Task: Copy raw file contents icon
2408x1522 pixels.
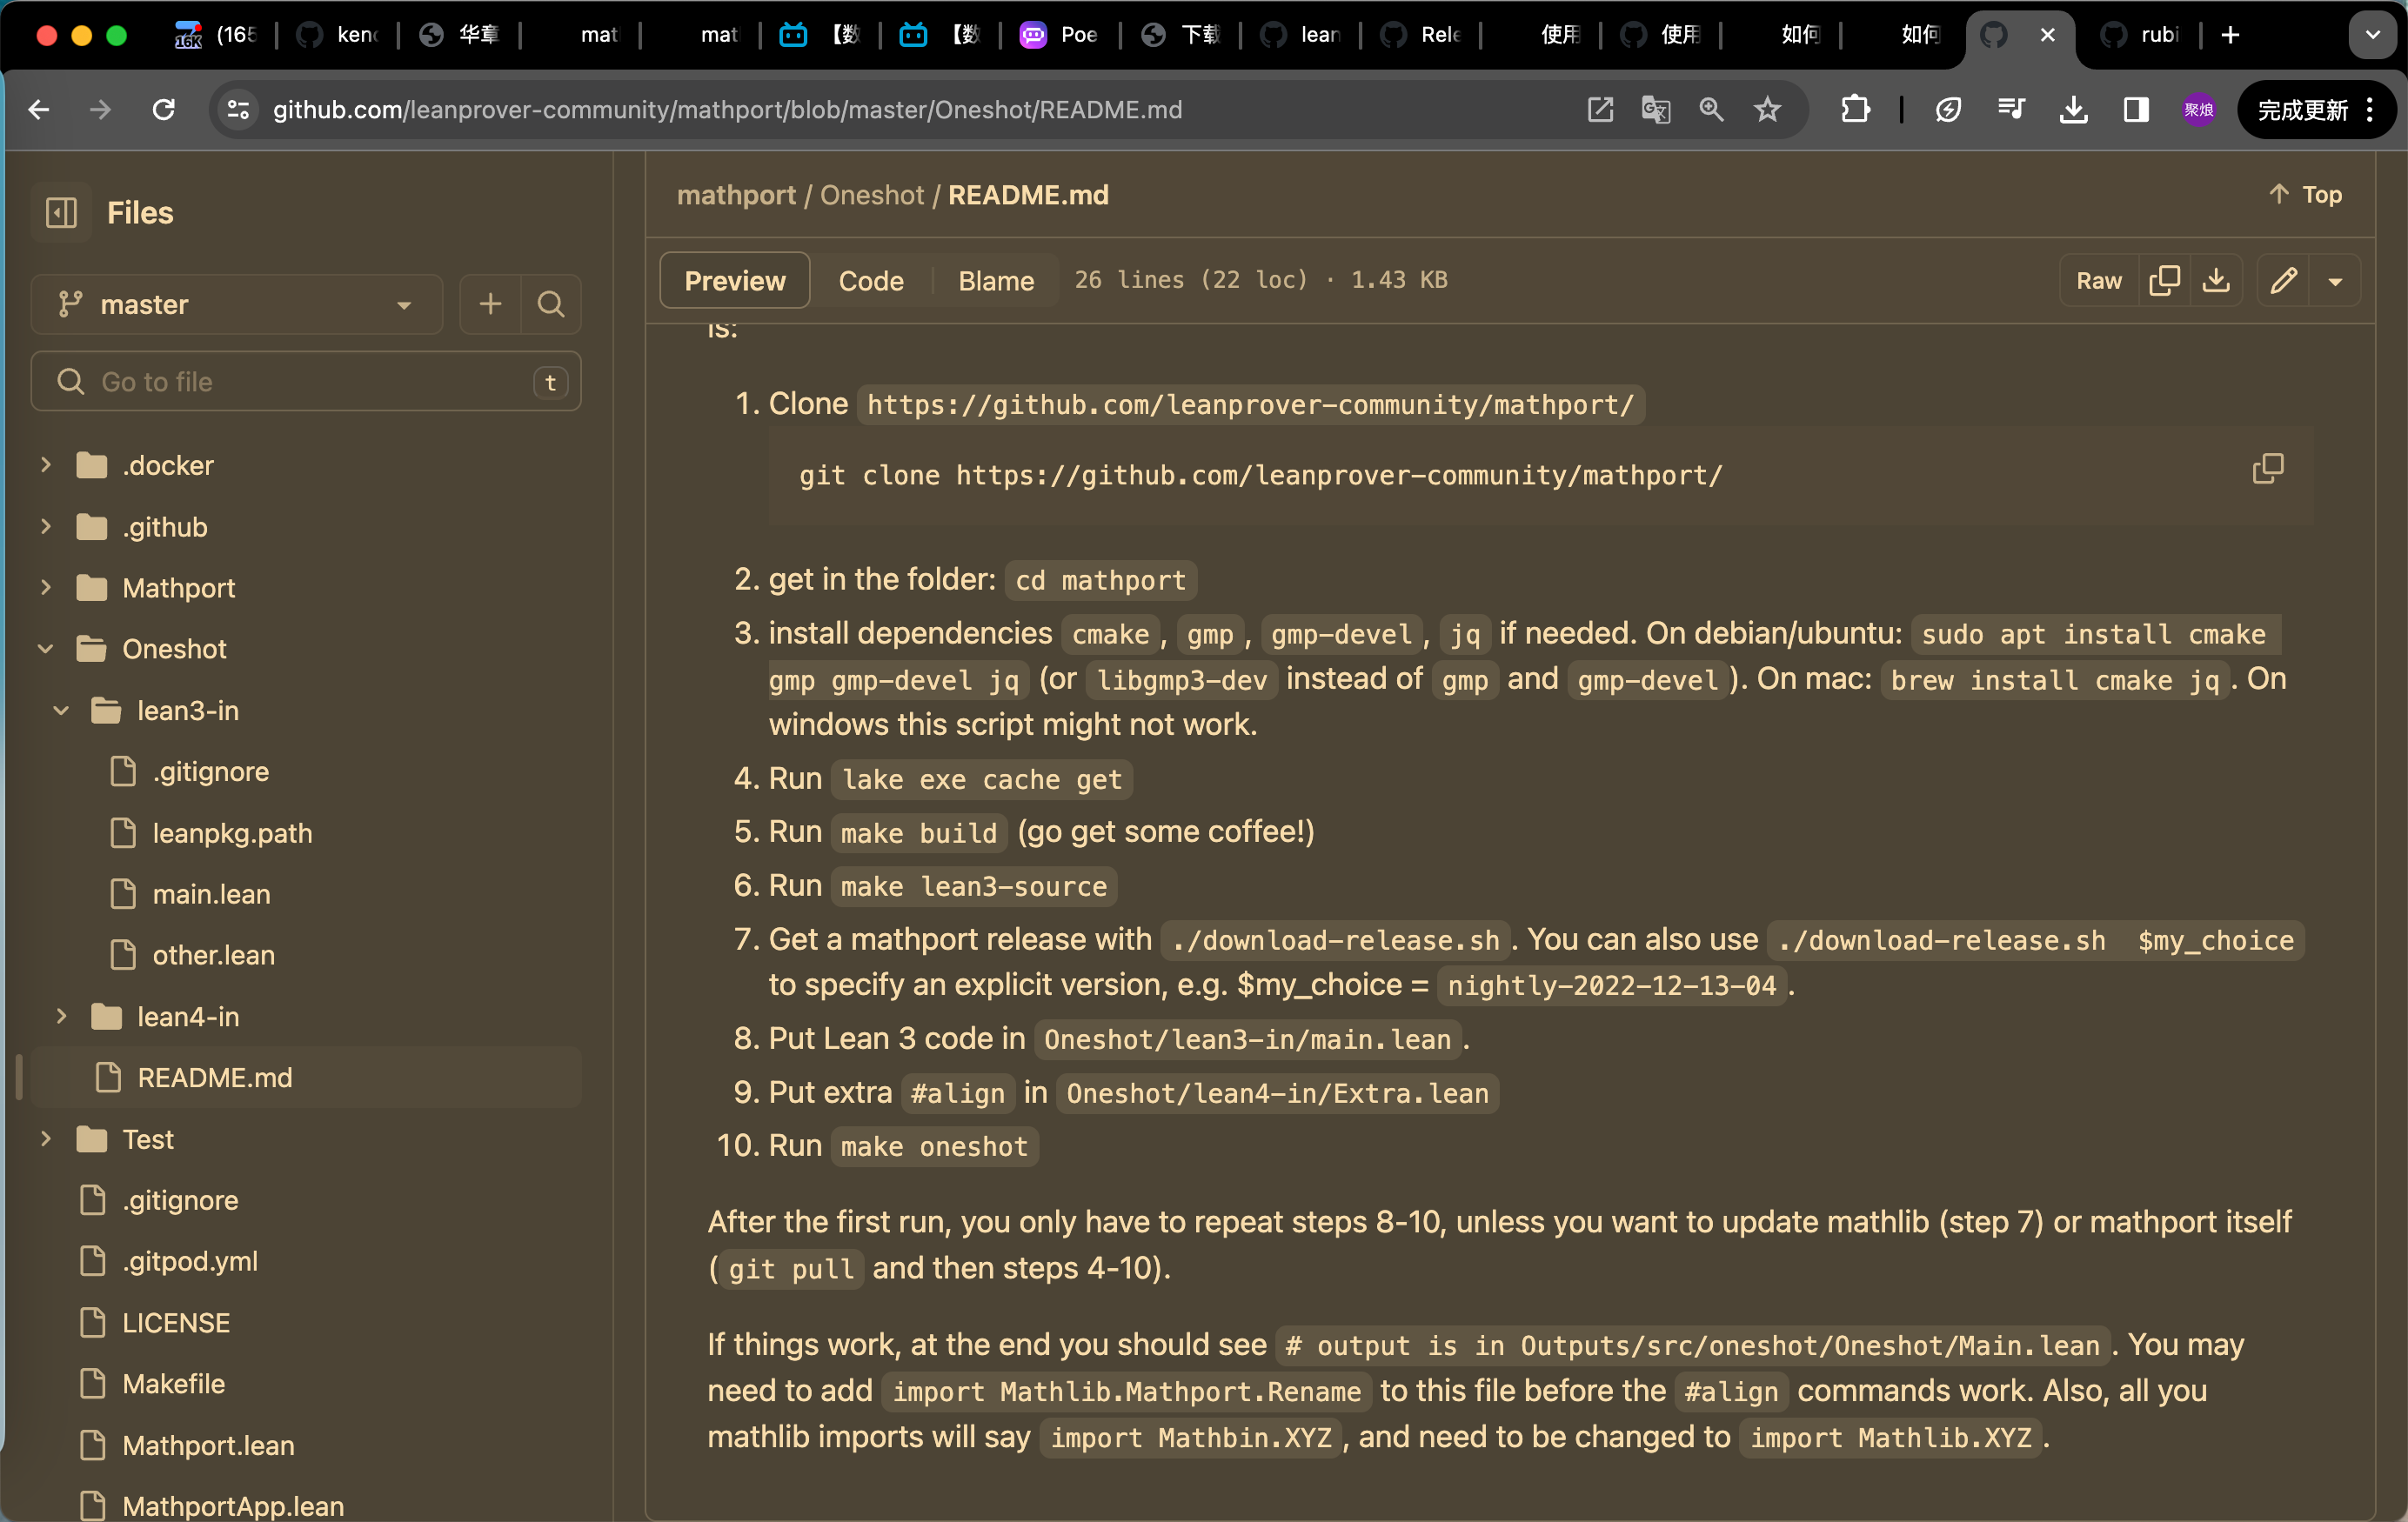Action: click(x=2165, y=281)
